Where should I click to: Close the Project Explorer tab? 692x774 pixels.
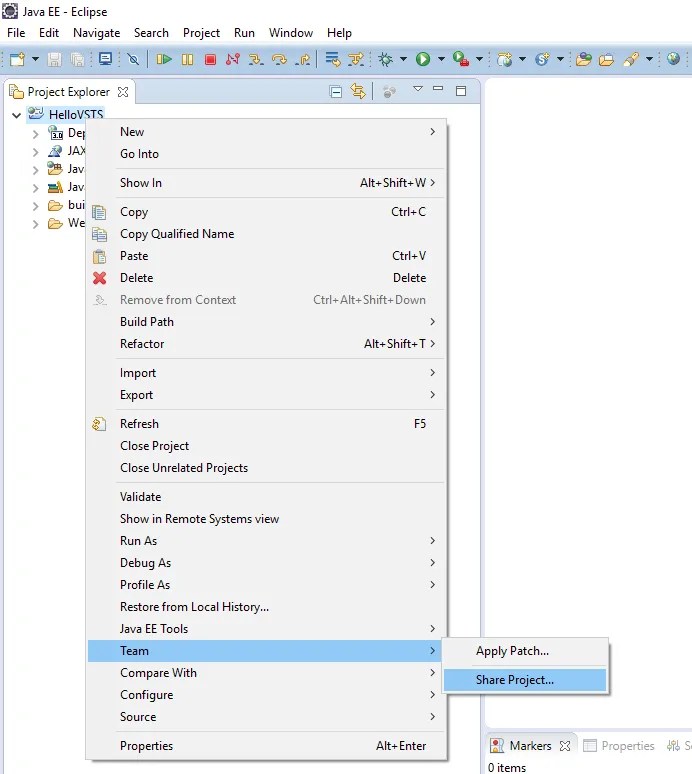tap(123, 92)
